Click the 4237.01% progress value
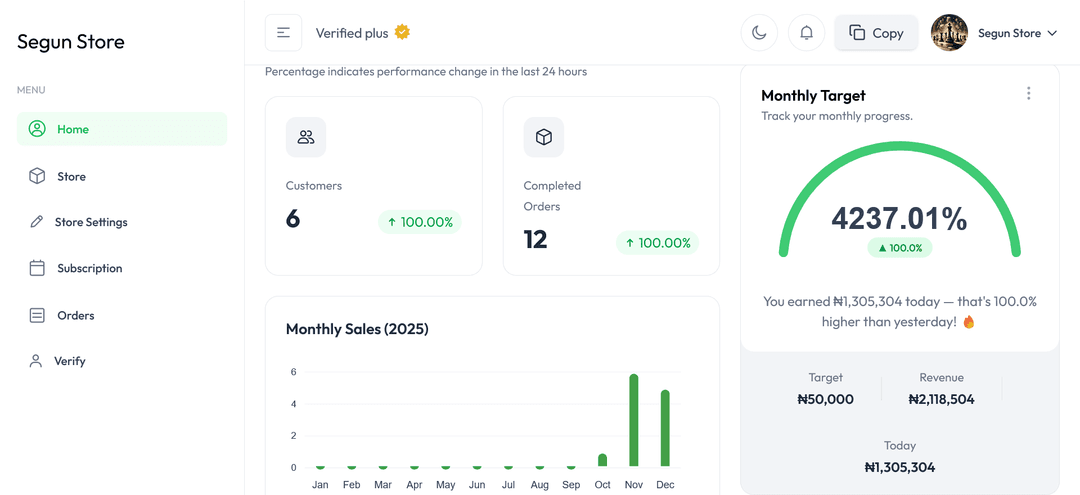The image size is (1080, 495). click(900, 218)
